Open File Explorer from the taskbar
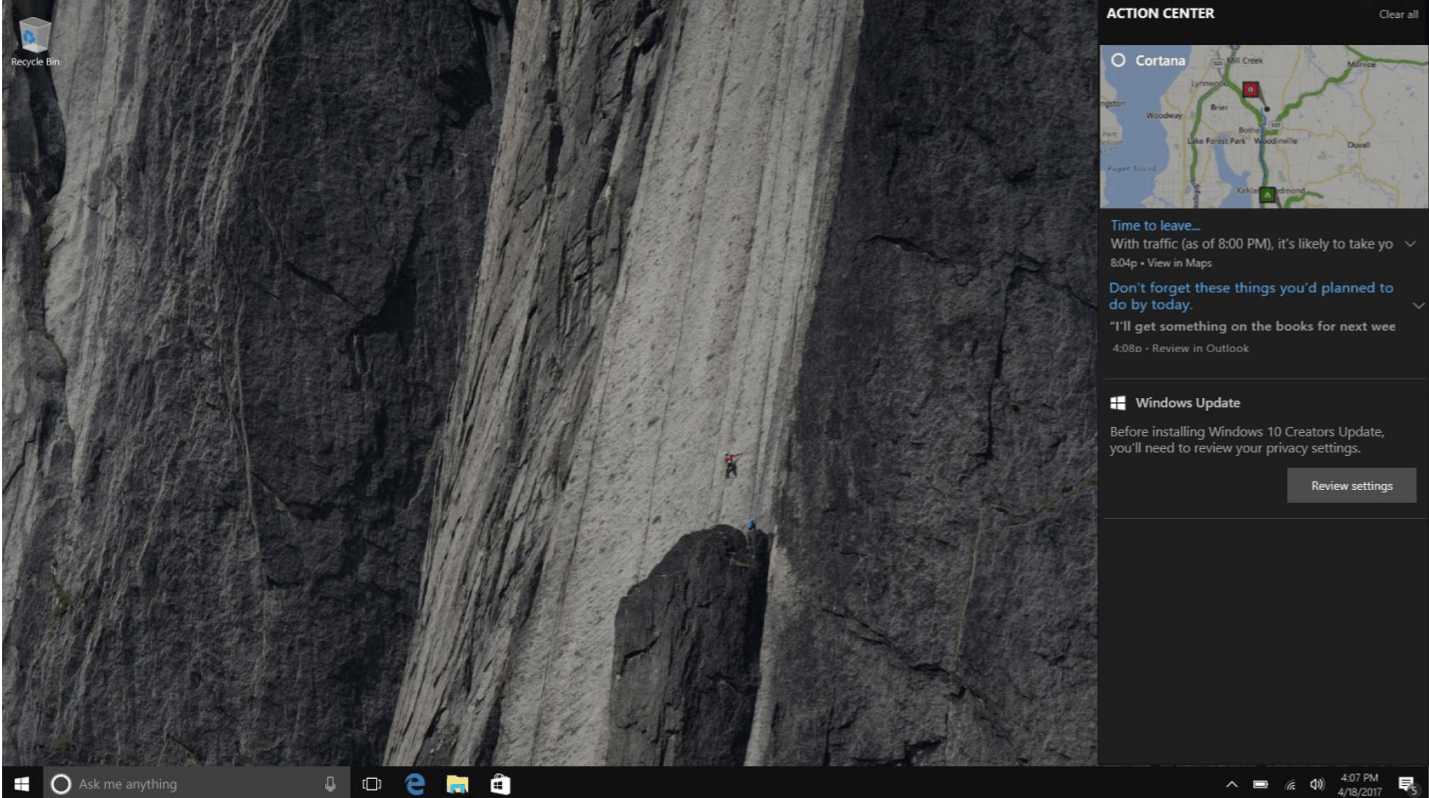The width and height of the screenshot is (1429, 798). 458,785
